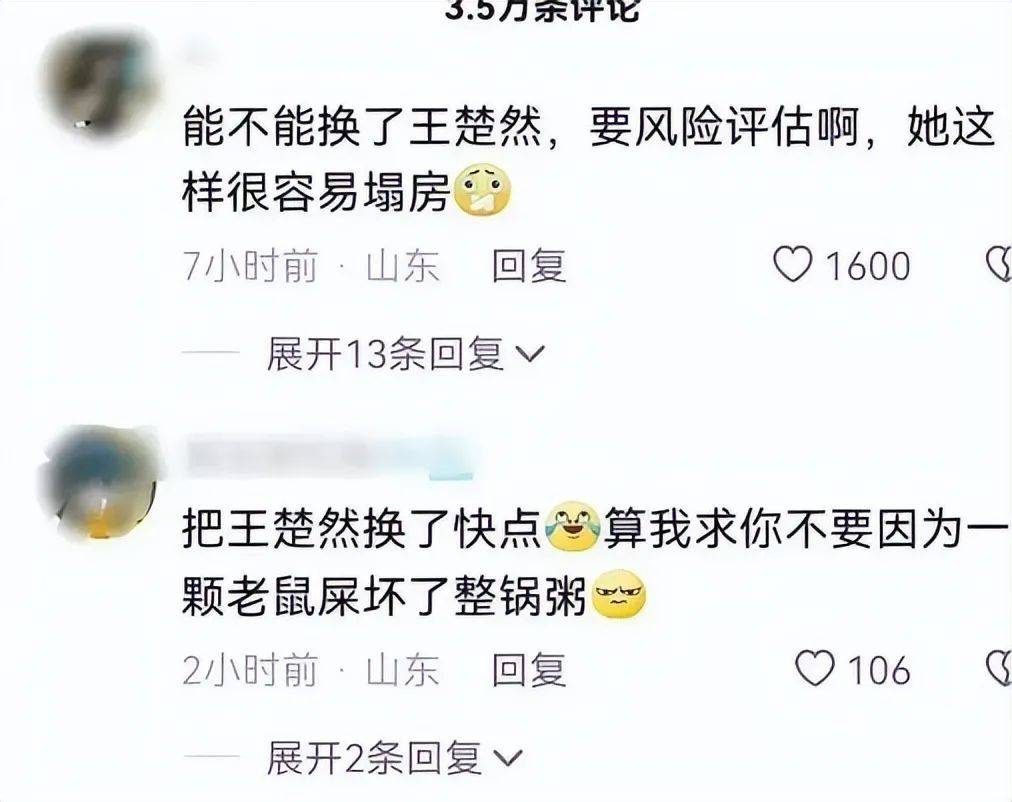Dislike the second comment with broken-heart icon
1012x802 pixels.
[x=1000, y=668]
